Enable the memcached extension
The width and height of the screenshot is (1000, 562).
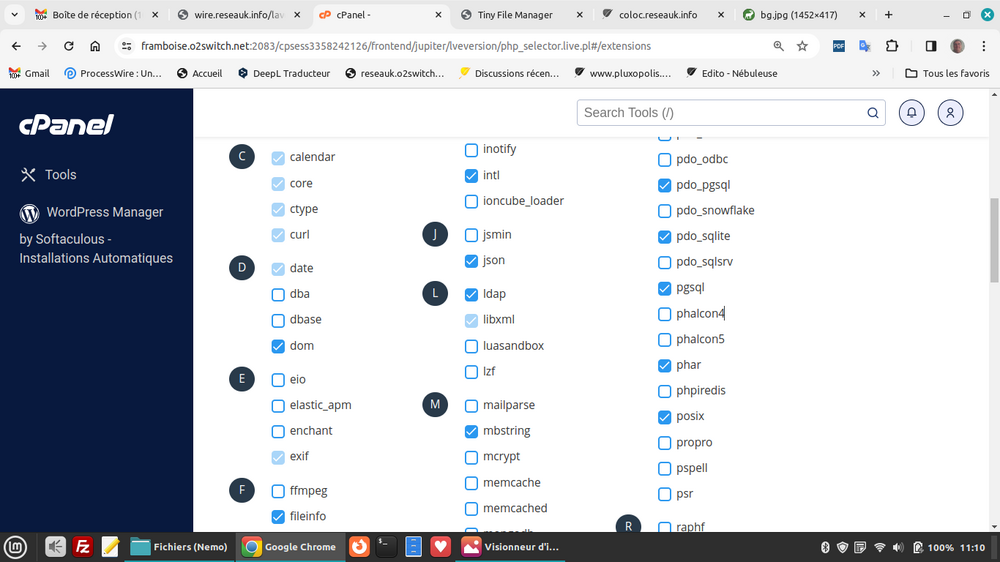click(x=471, y=509)
